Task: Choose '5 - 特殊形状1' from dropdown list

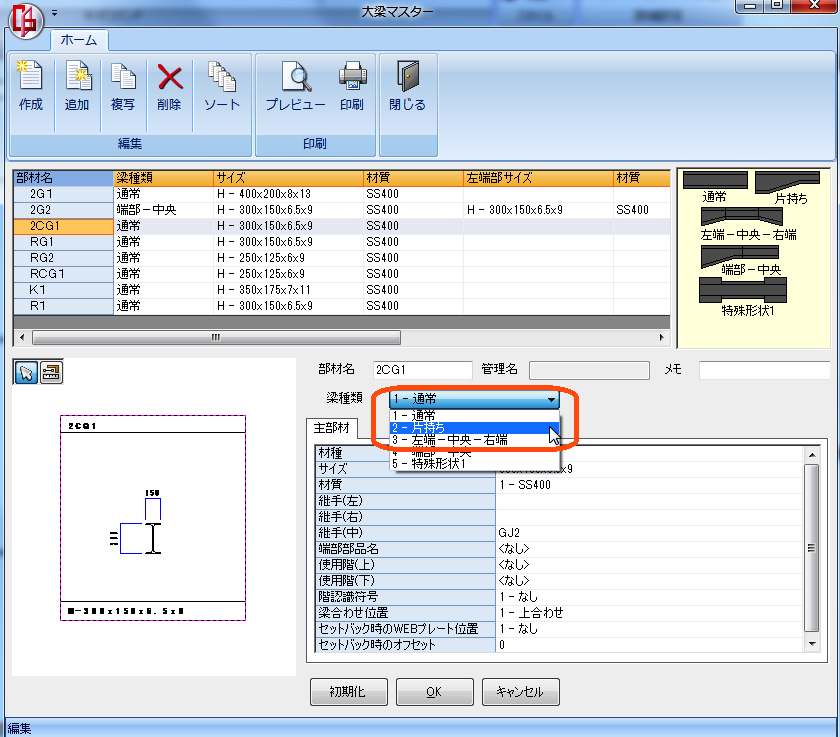Action: tap(474, 464)
